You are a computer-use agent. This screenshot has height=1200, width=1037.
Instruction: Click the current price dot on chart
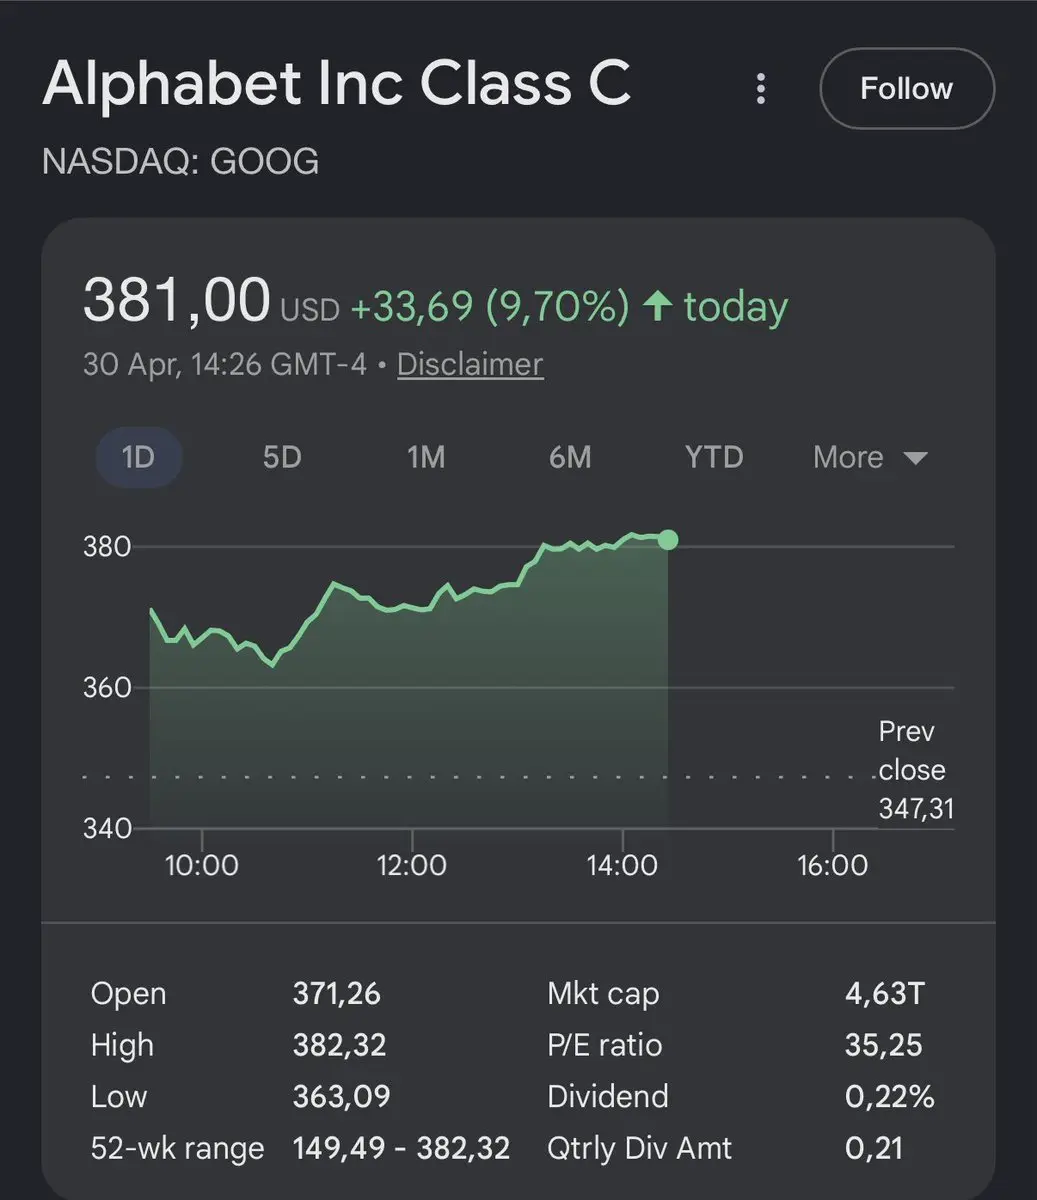click(669, 540)
